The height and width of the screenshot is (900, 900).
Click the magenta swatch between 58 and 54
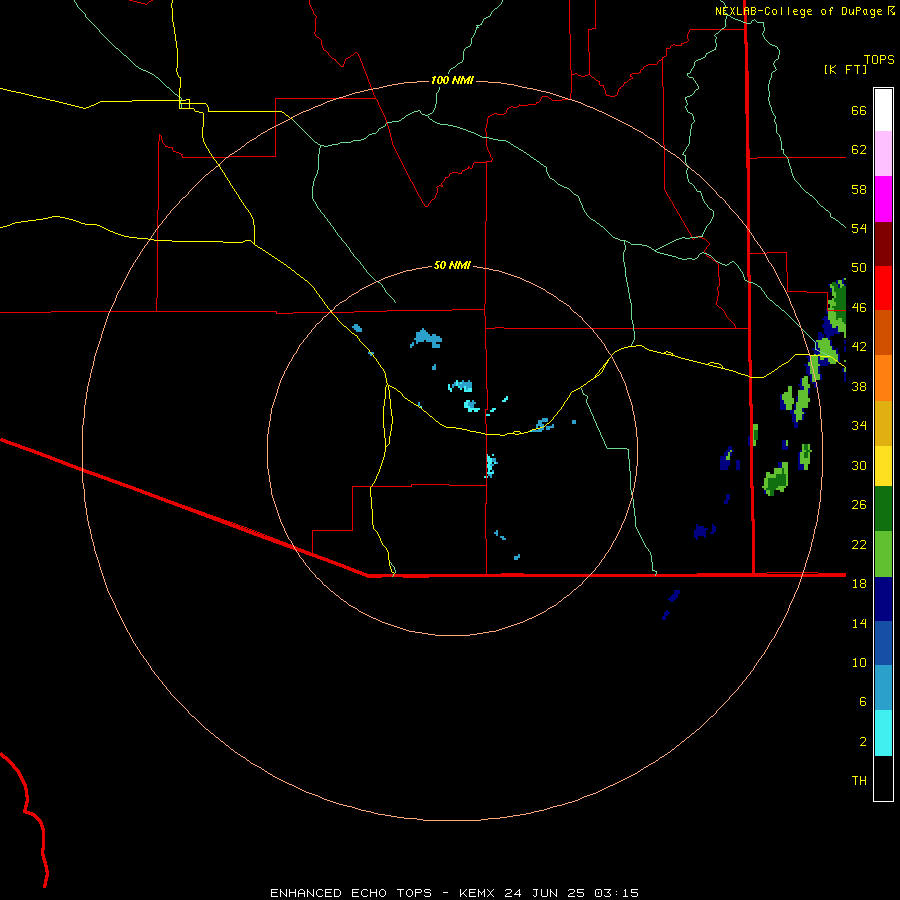(x=883, y=199)
